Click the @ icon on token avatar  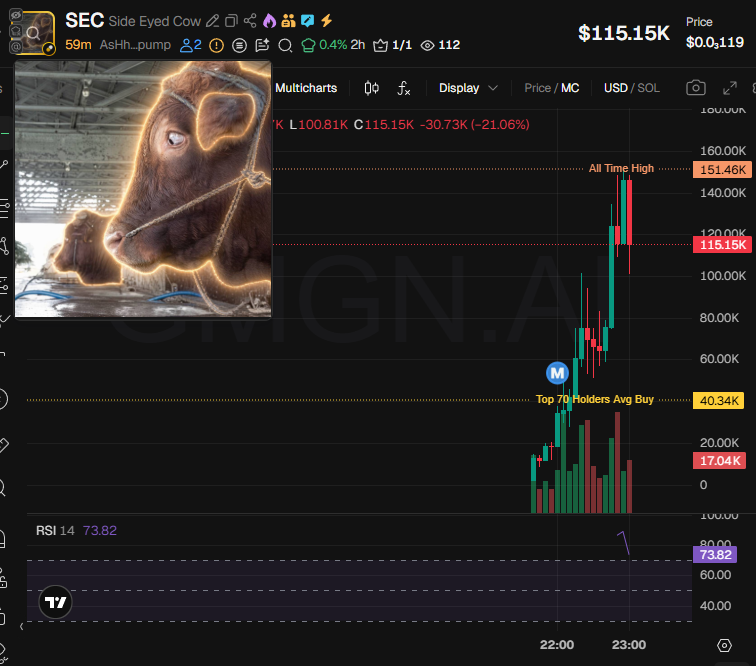15,47
